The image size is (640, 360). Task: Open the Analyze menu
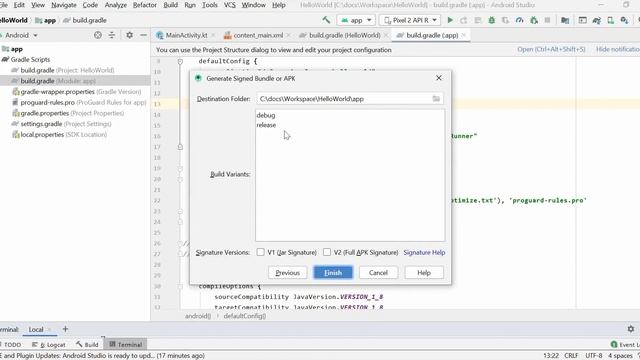click(x=116, y=5)
